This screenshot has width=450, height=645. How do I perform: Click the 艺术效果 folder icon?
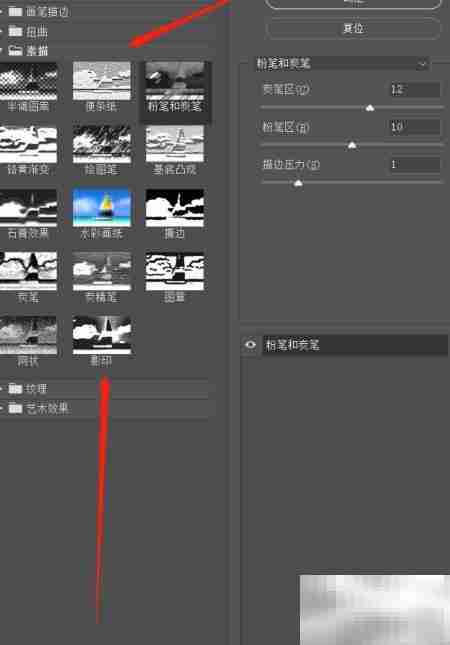click(16, 408)
